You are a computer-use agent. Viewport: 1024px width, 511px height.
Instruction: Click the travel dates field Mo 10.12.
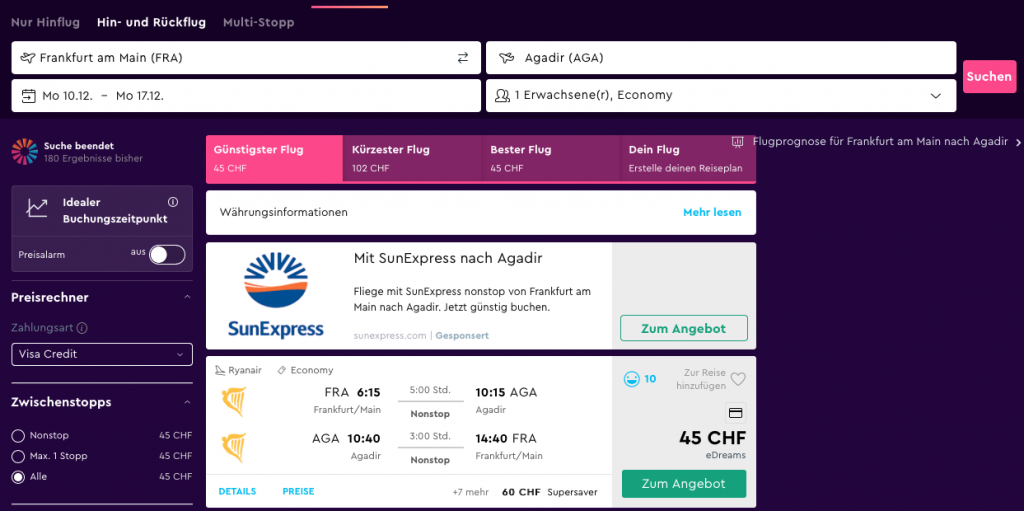click(x=246, y=95)
